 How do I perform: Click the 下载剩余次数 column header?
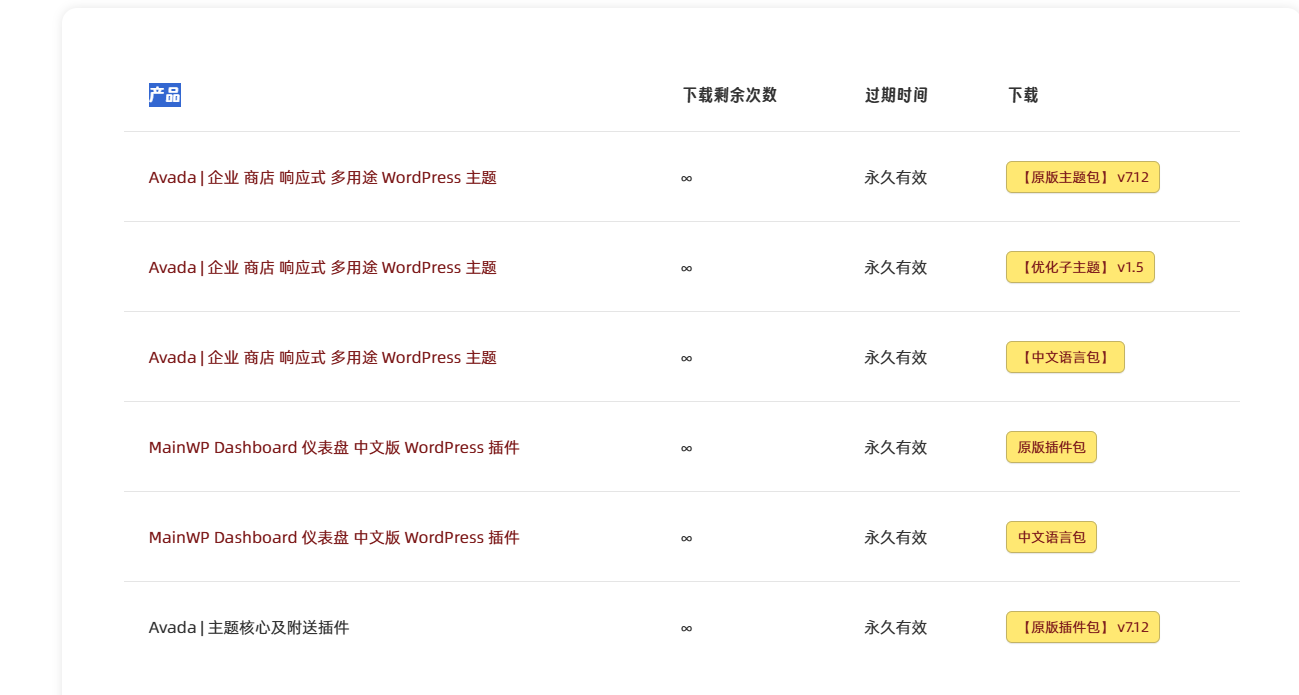click(730, 95)
